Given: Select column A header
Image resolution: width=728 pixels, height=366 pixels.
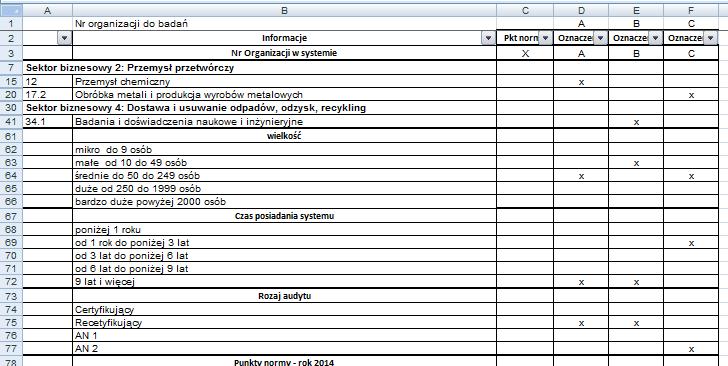Looking at the screenshot, I should click(47, 11).
